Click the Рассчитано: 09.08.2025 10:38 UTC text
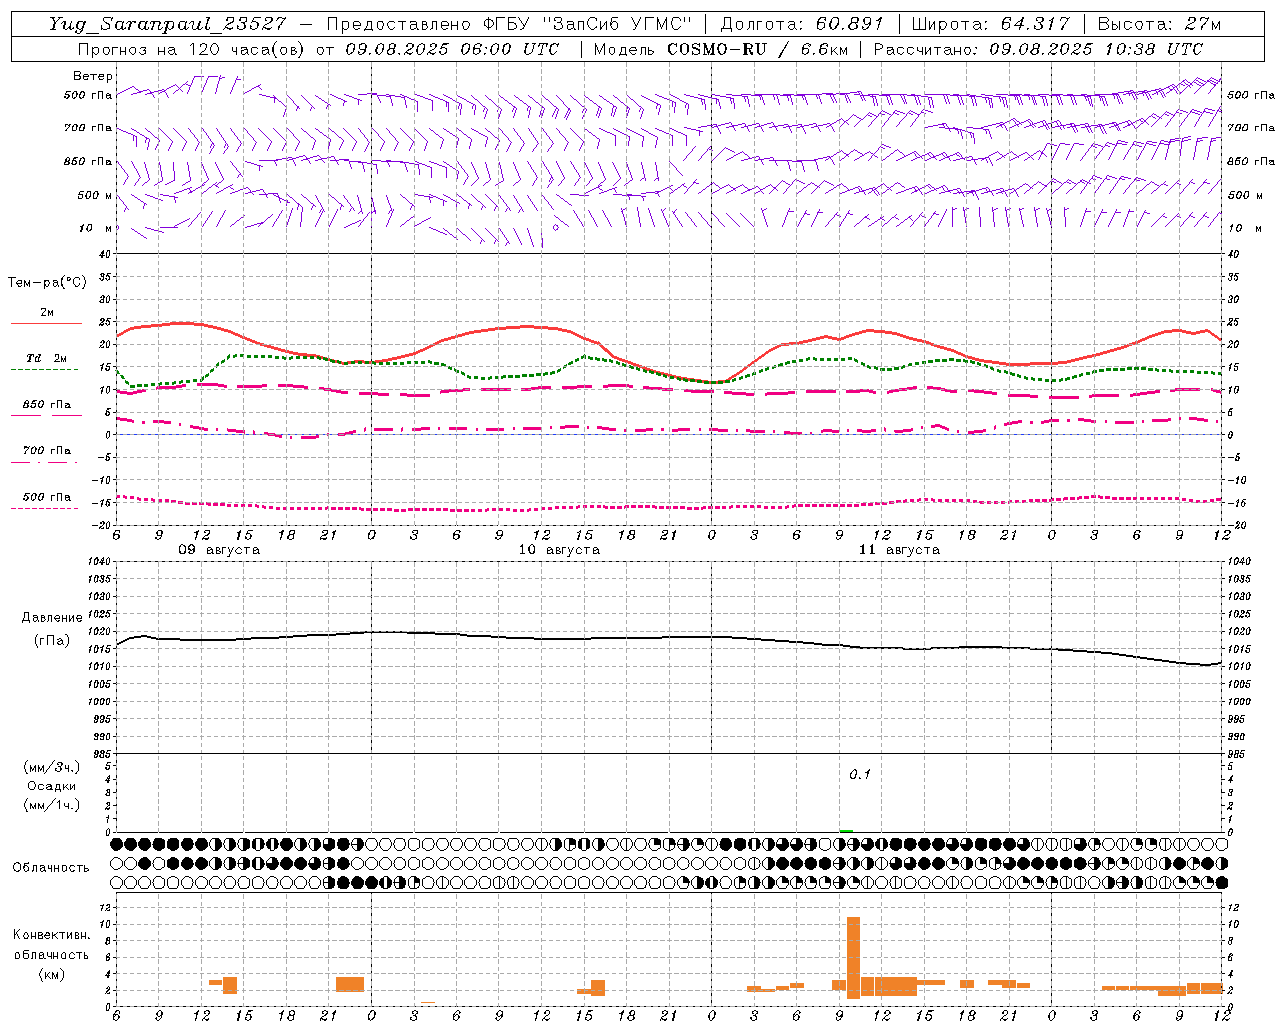1280x1024 pixels. [1038, 49]
